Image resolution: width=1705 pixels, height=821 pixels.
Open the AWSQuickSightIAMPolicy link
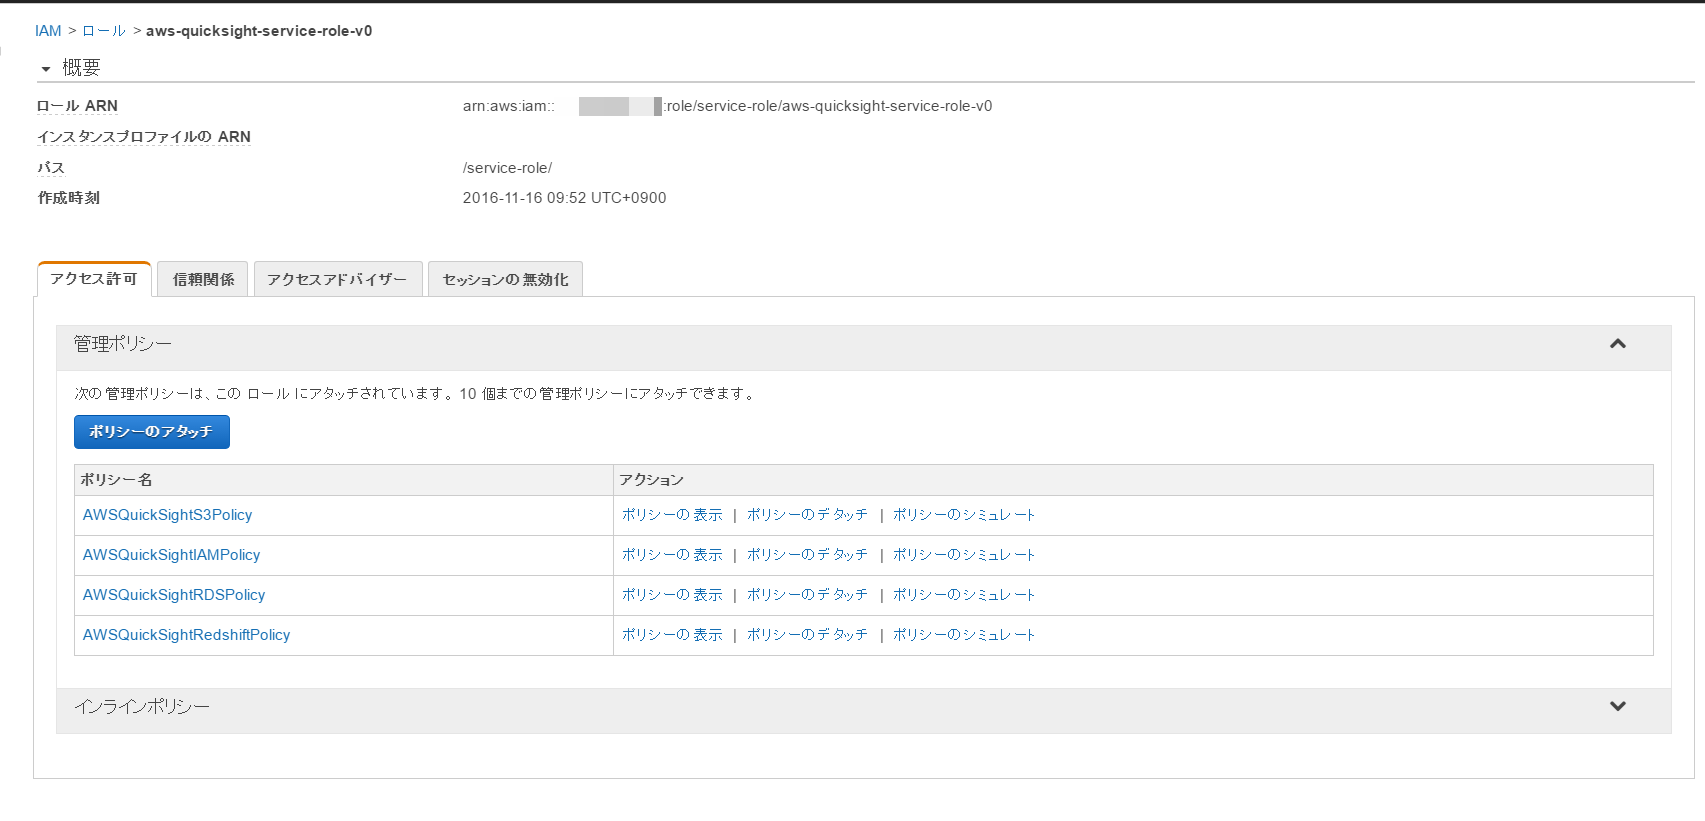tap(171, 555)
